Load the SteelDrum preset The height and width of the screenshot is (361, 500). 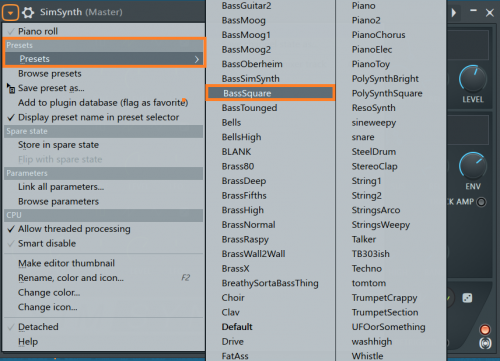(374, 152)
